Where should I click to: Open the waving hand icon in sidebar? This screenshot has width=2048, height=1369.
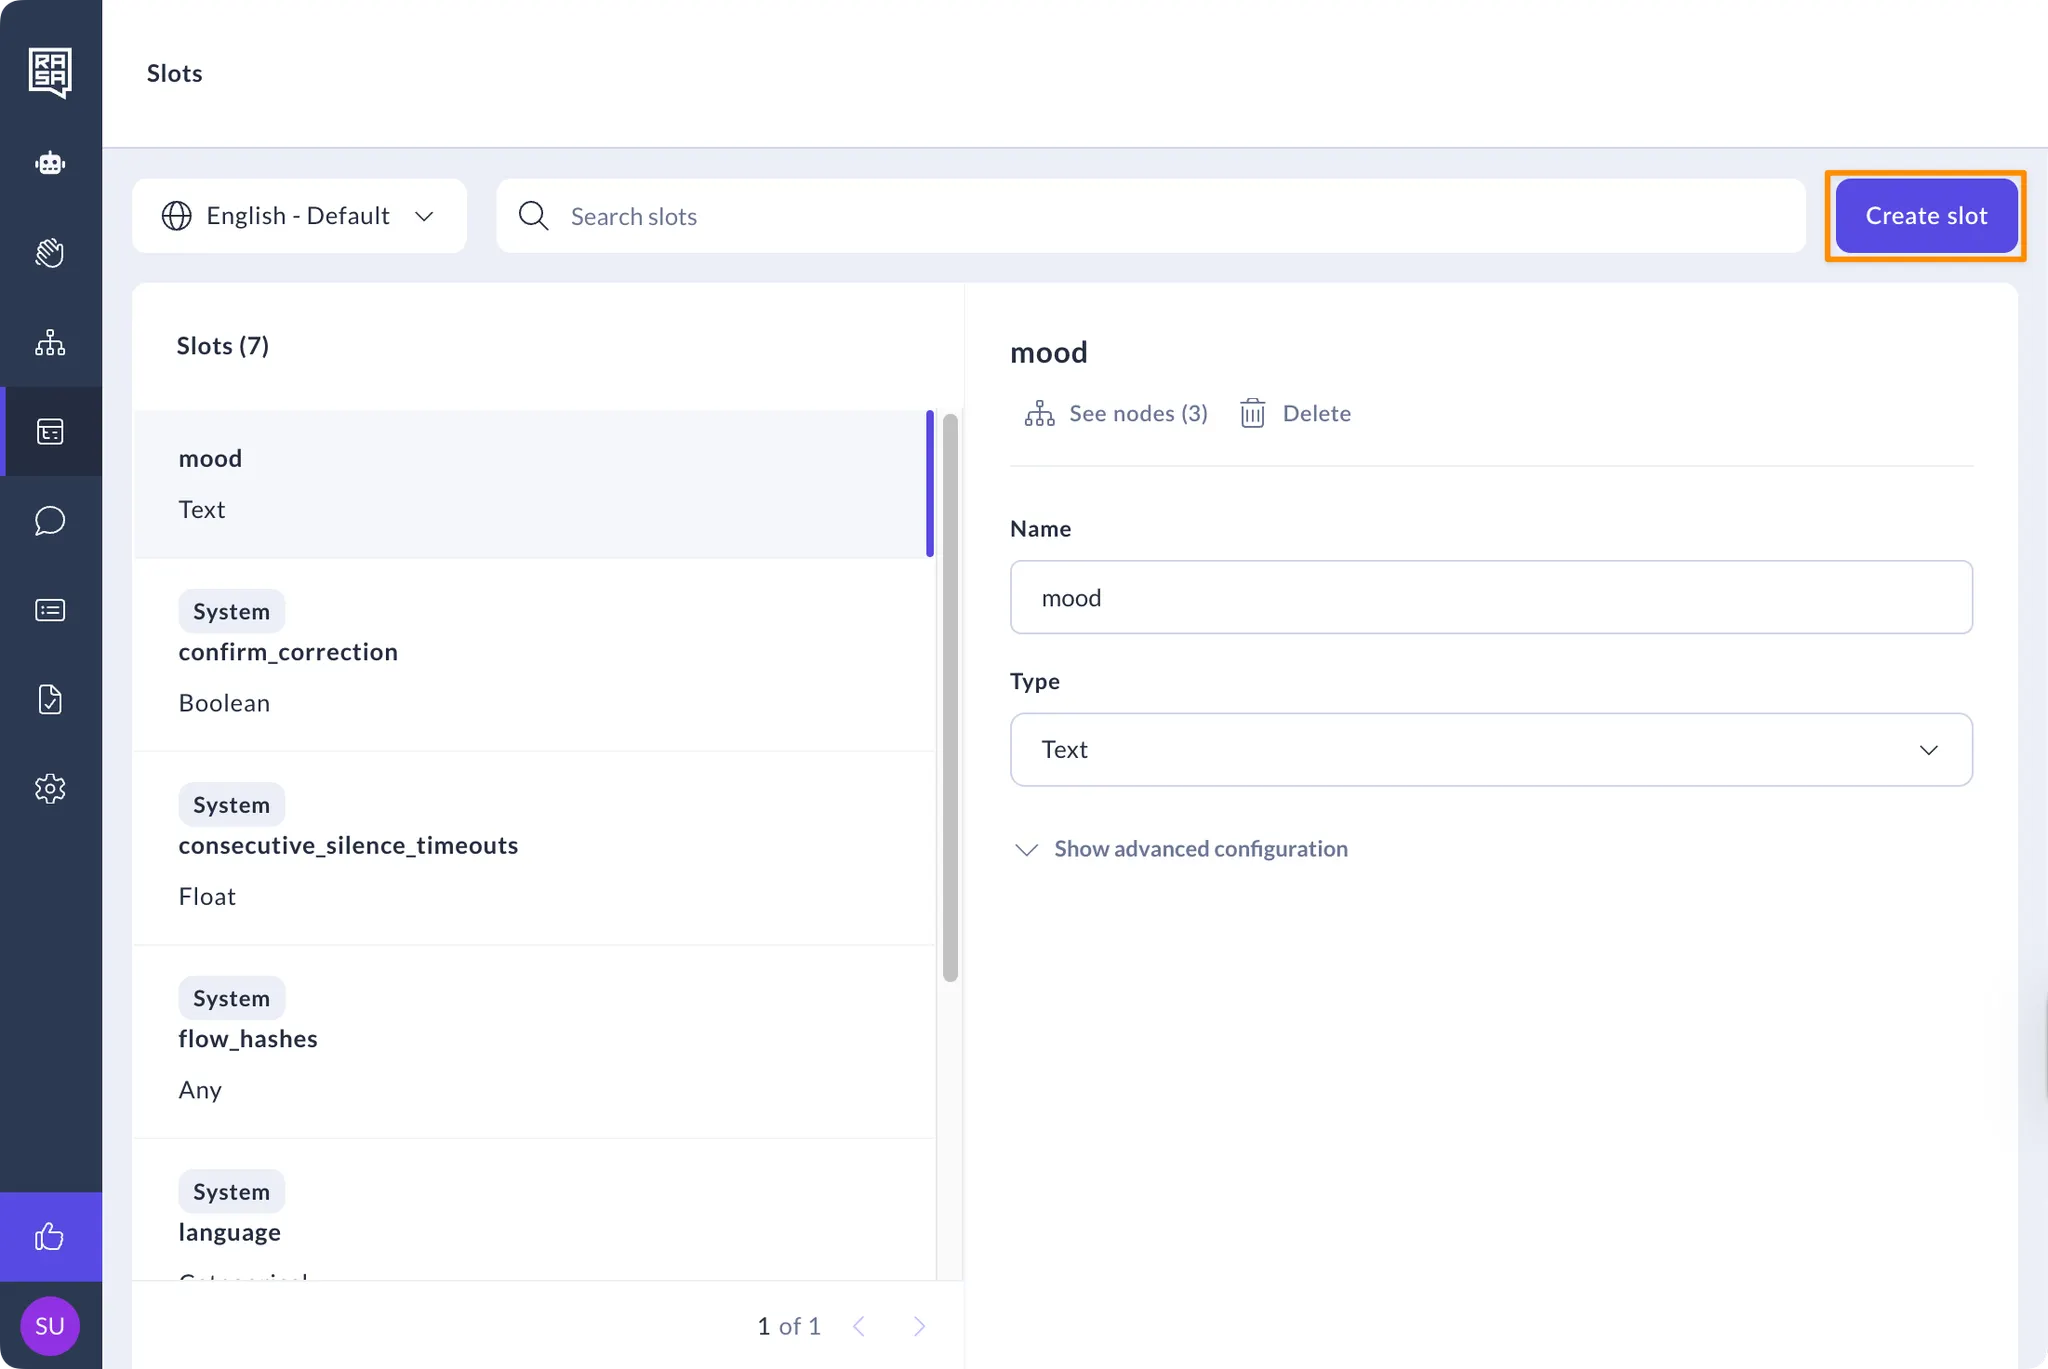click(x=50, y=253)
